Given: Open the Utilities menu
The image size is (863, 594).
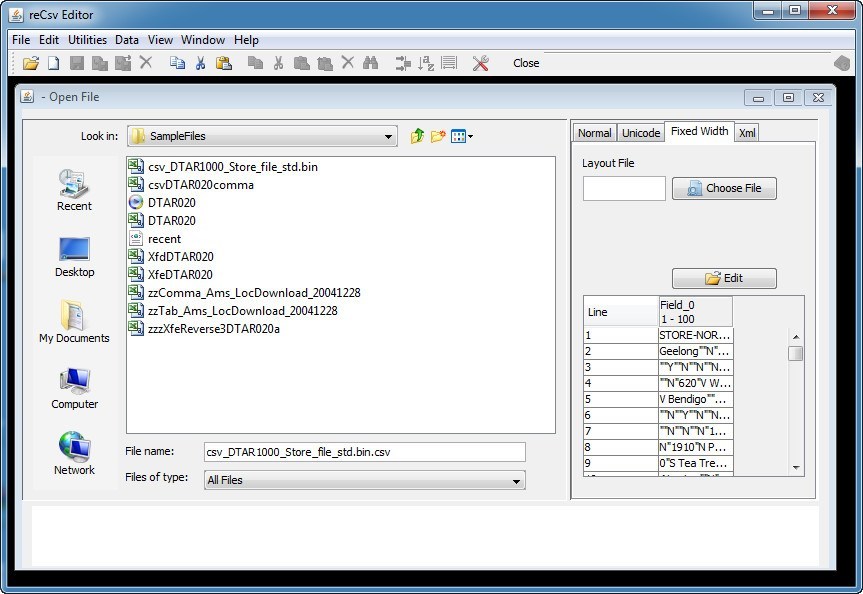Looking at the screenshot, I should tap(88, 40).
